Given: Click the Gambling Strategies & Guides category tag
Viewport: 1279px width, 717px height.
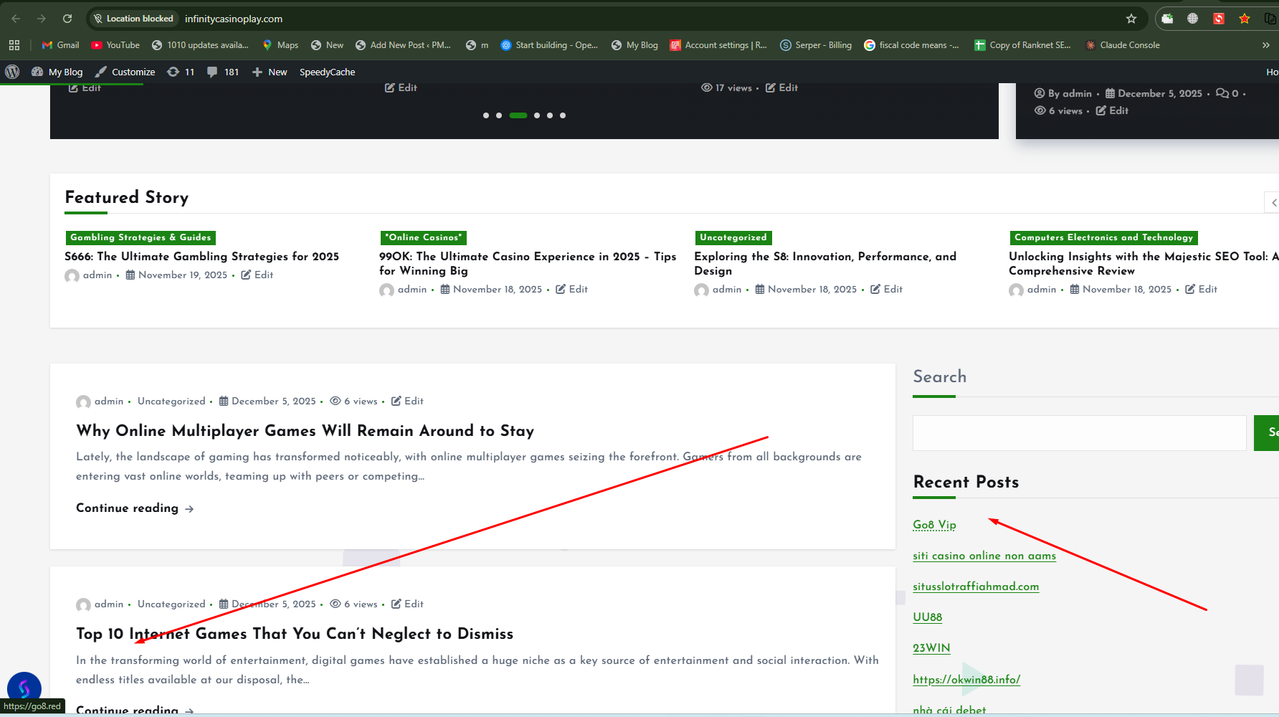Looking at the screenshot, I should point(140,237).
